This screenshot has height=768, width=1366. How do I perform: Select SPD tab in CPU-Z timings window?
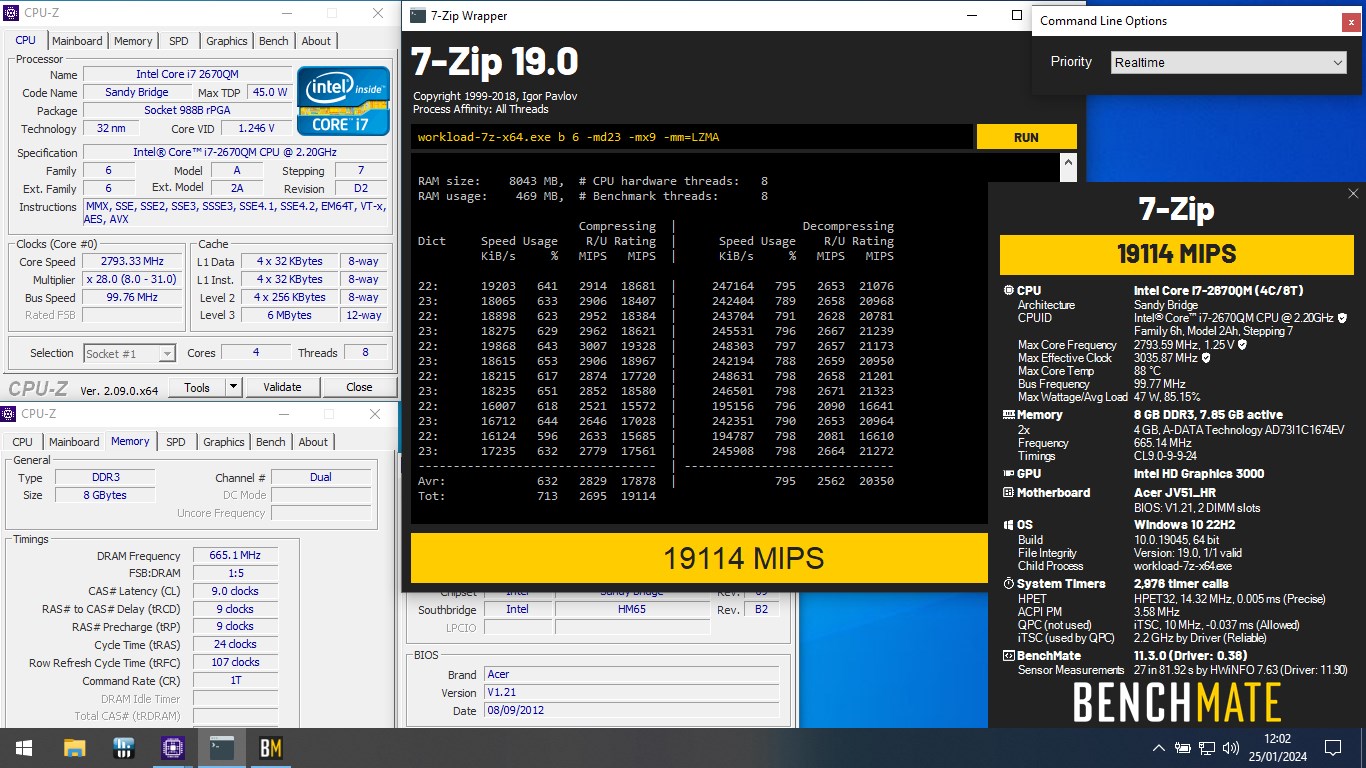click(175, 442)
